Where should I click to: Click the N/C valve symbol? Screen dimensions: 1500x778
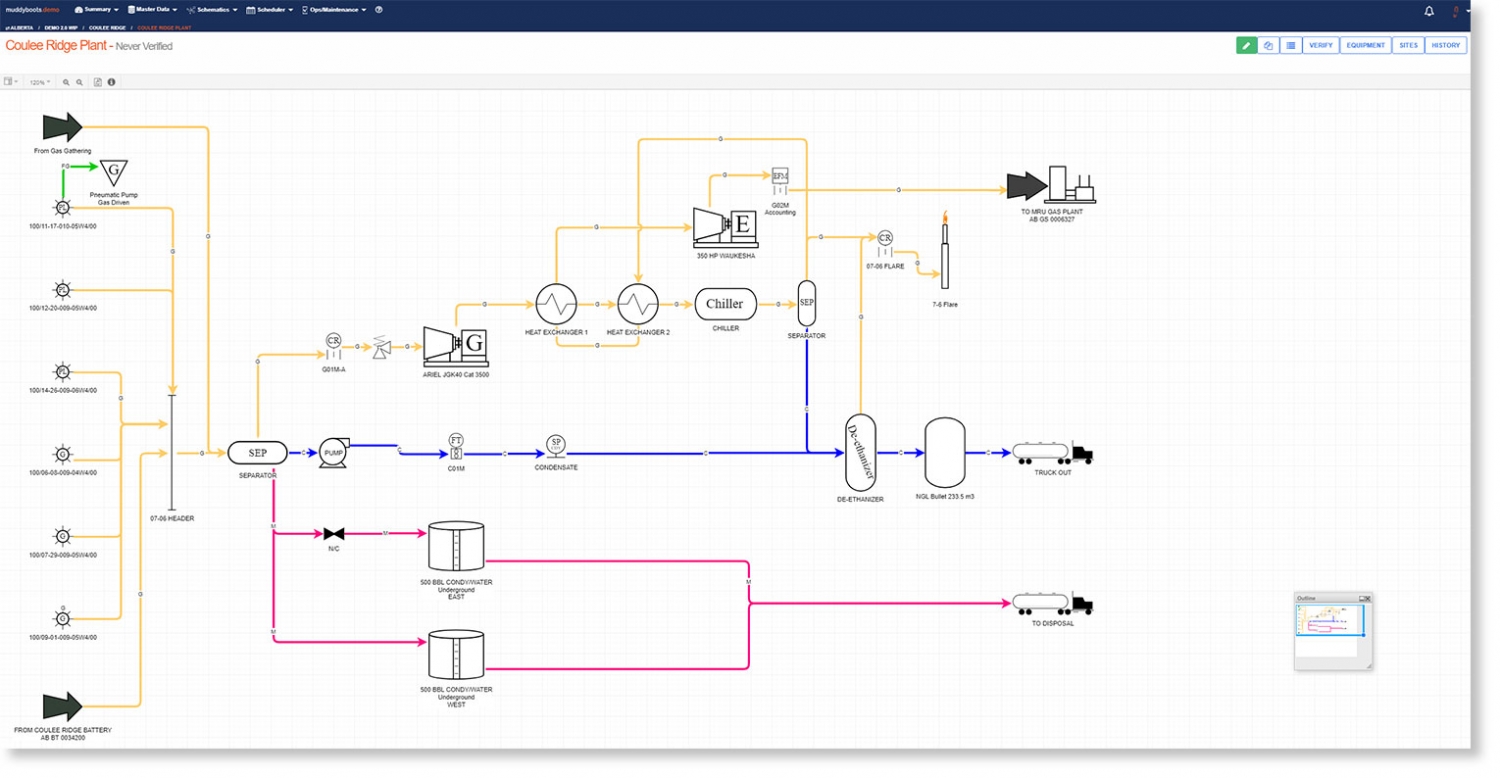click(x=334, y=534)
